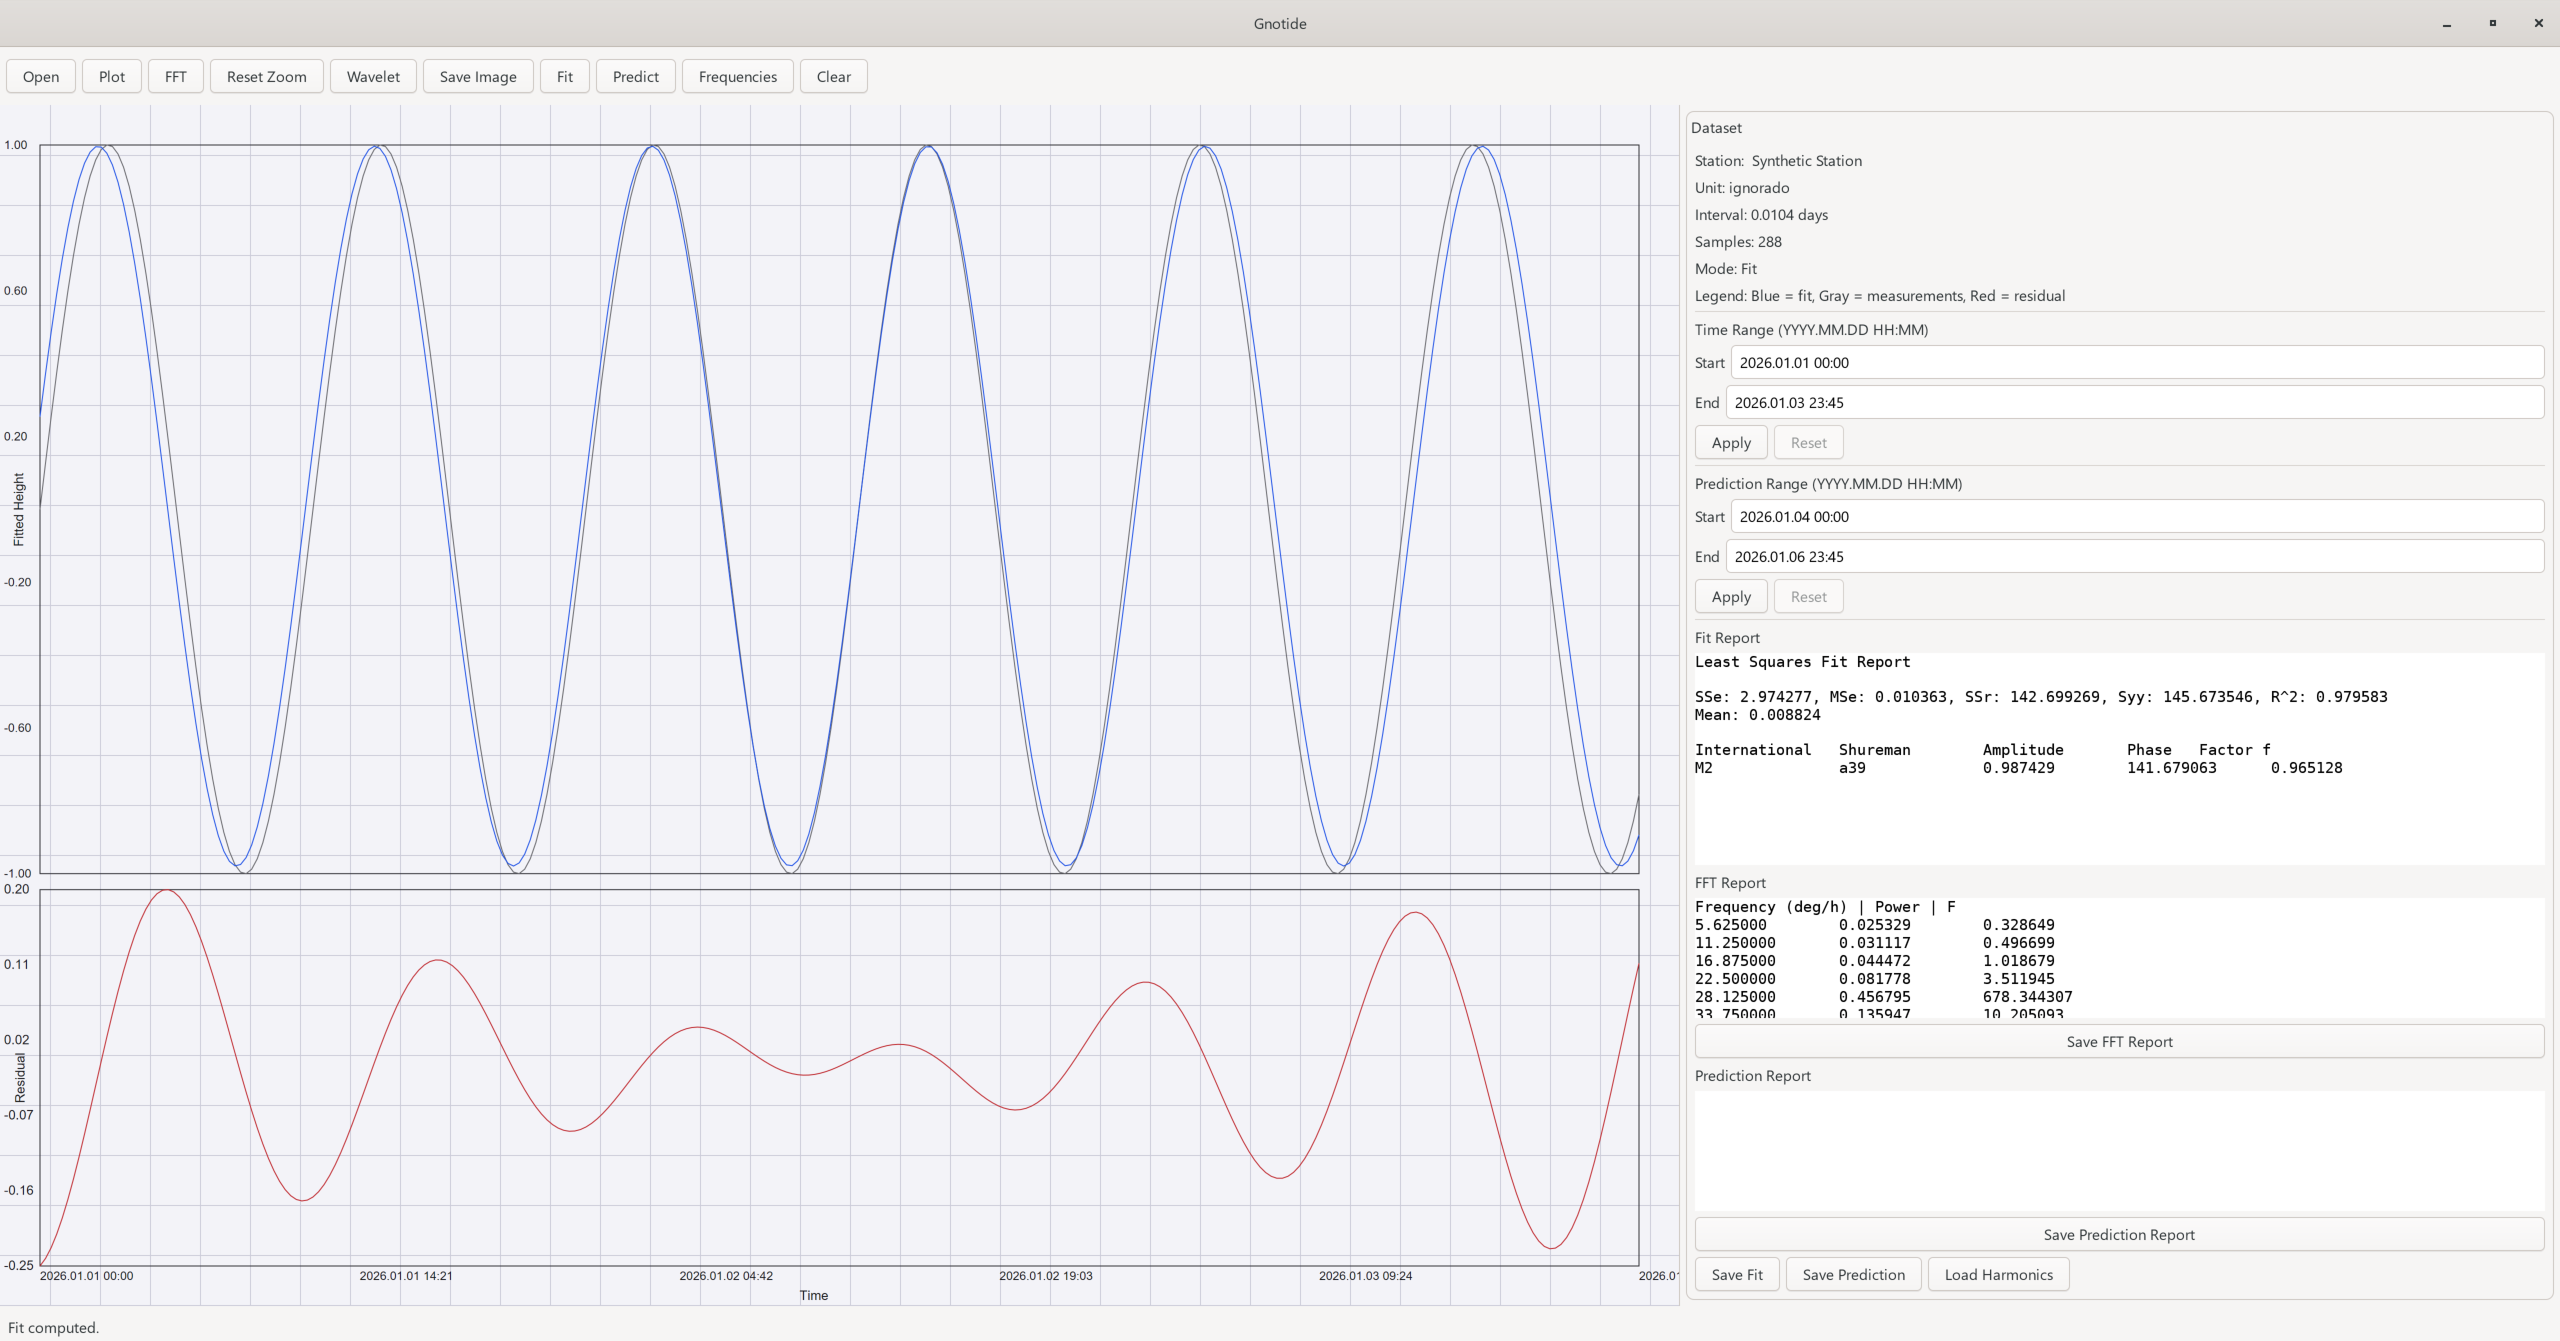Compute a harmonic Fit

(564, 76)
